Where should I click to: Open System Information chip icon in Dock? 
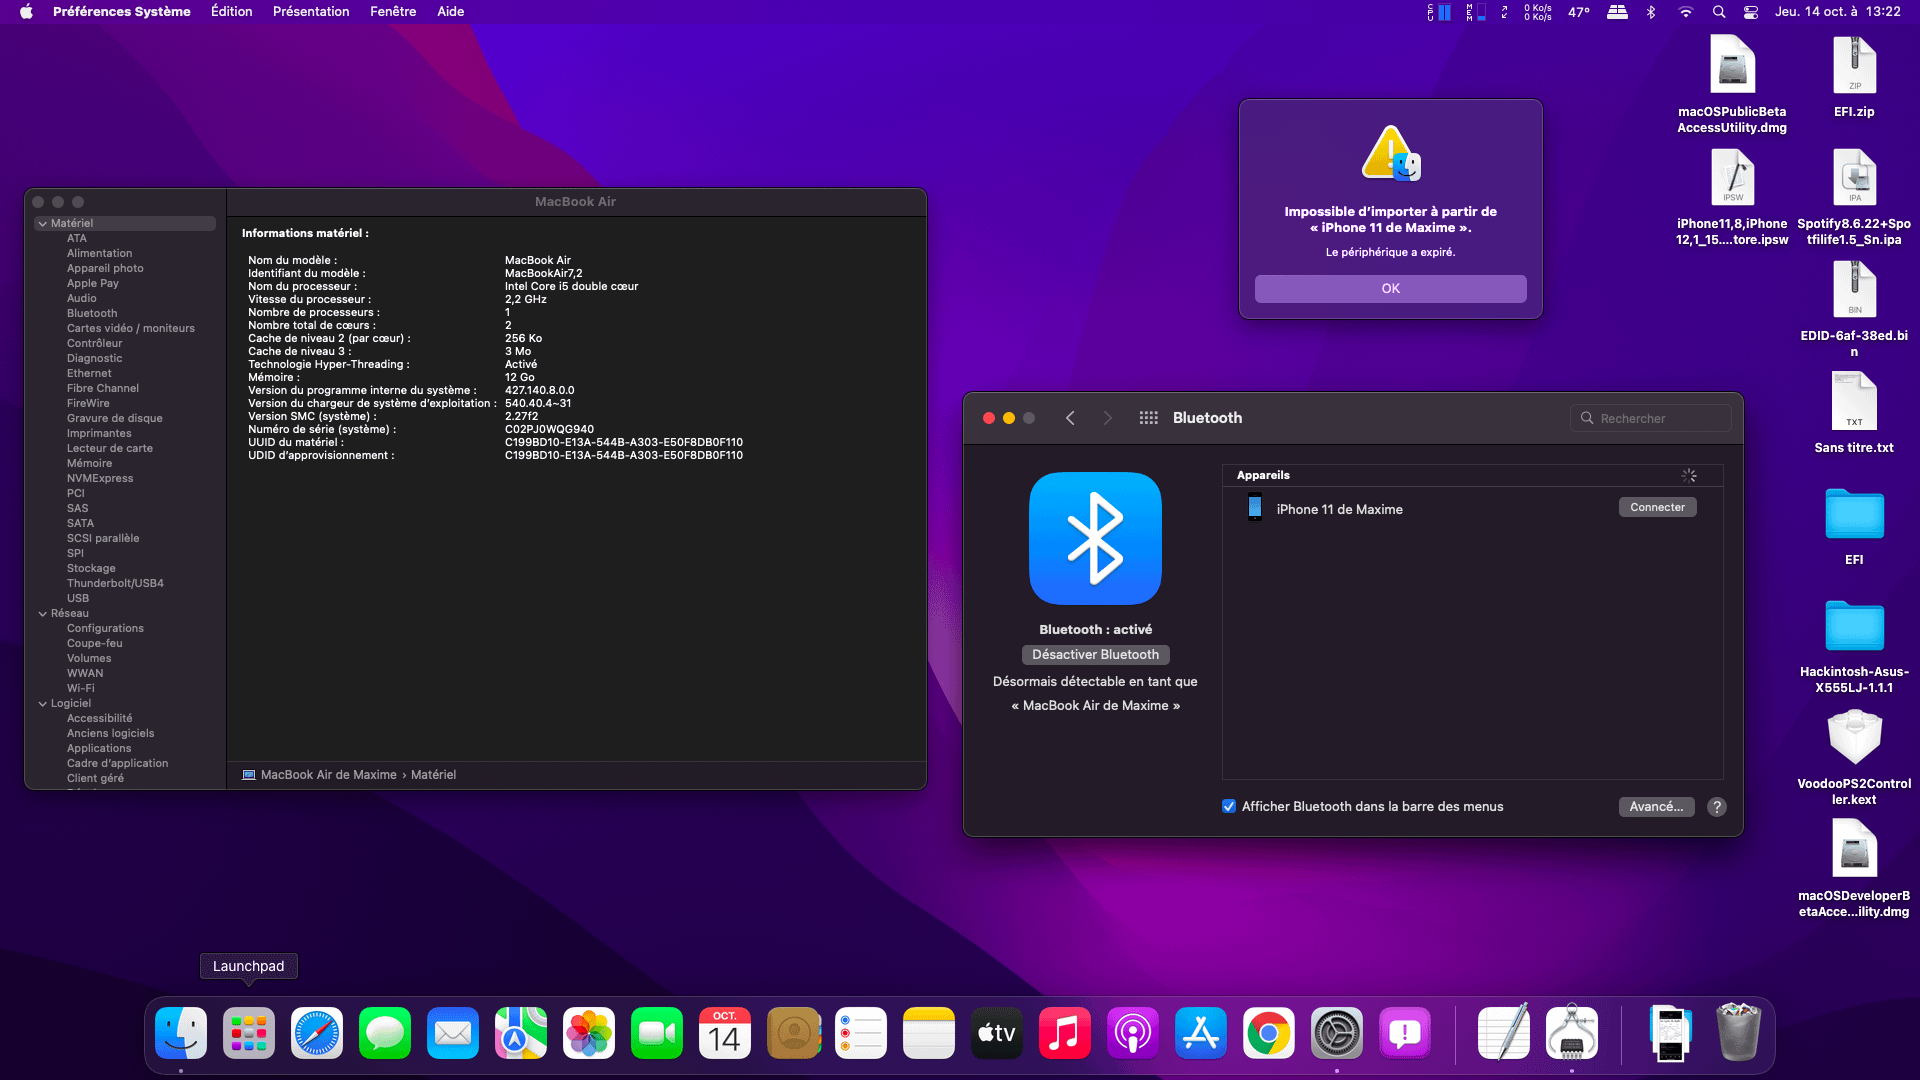pyautogui.click(x=1571, y=1033)
